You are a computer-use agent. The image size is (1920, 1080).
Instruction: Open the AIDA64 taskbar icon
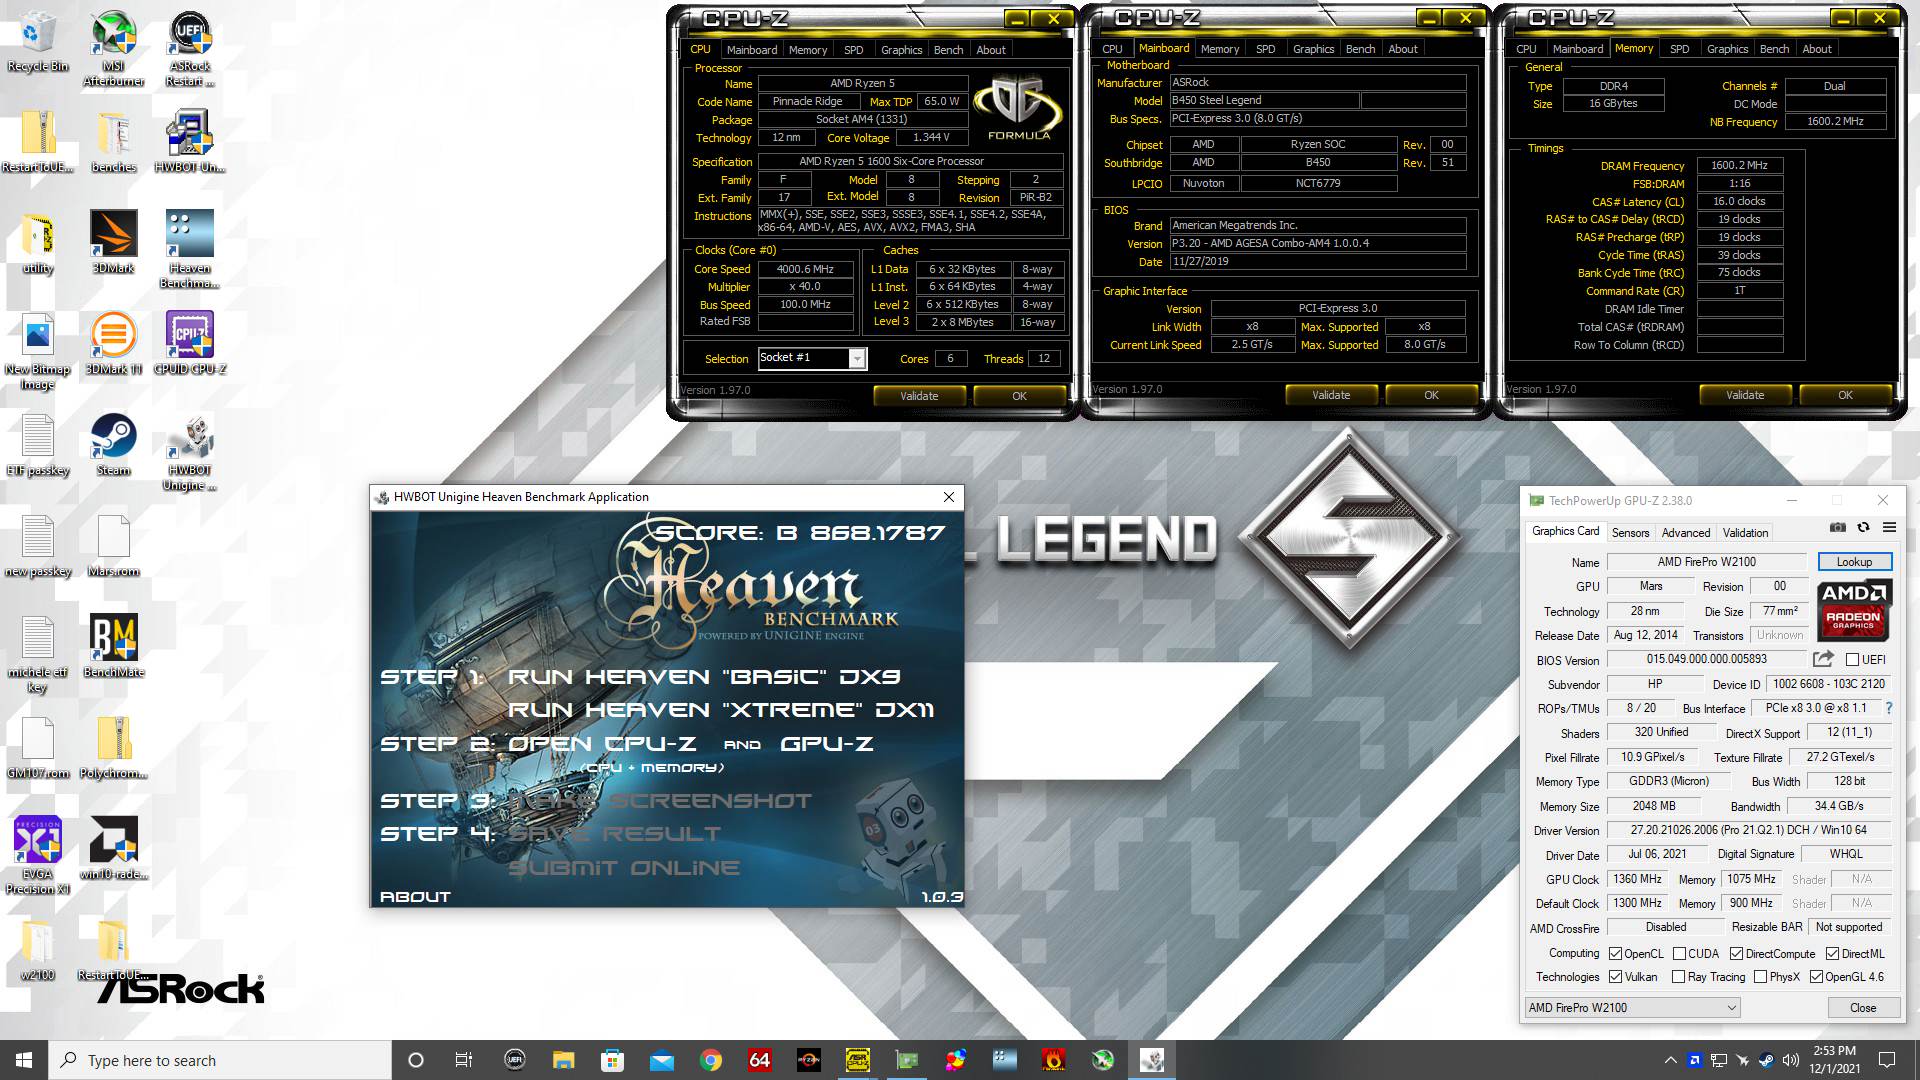click(x=760, y=1060)
